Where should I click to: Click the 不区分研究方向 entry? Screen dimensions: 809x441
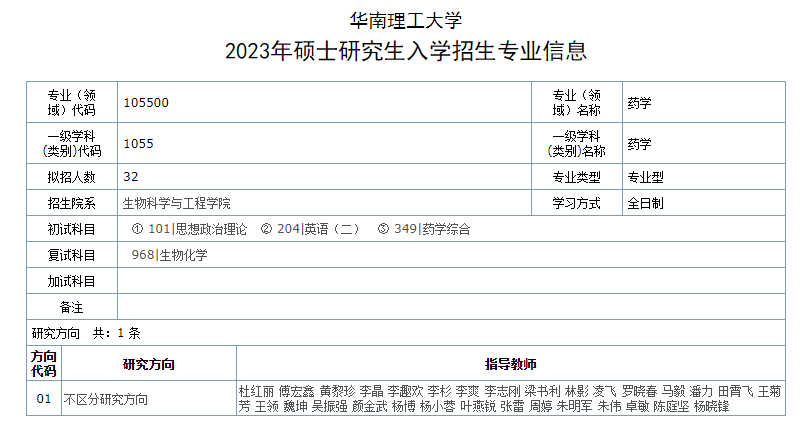point(106,399)
